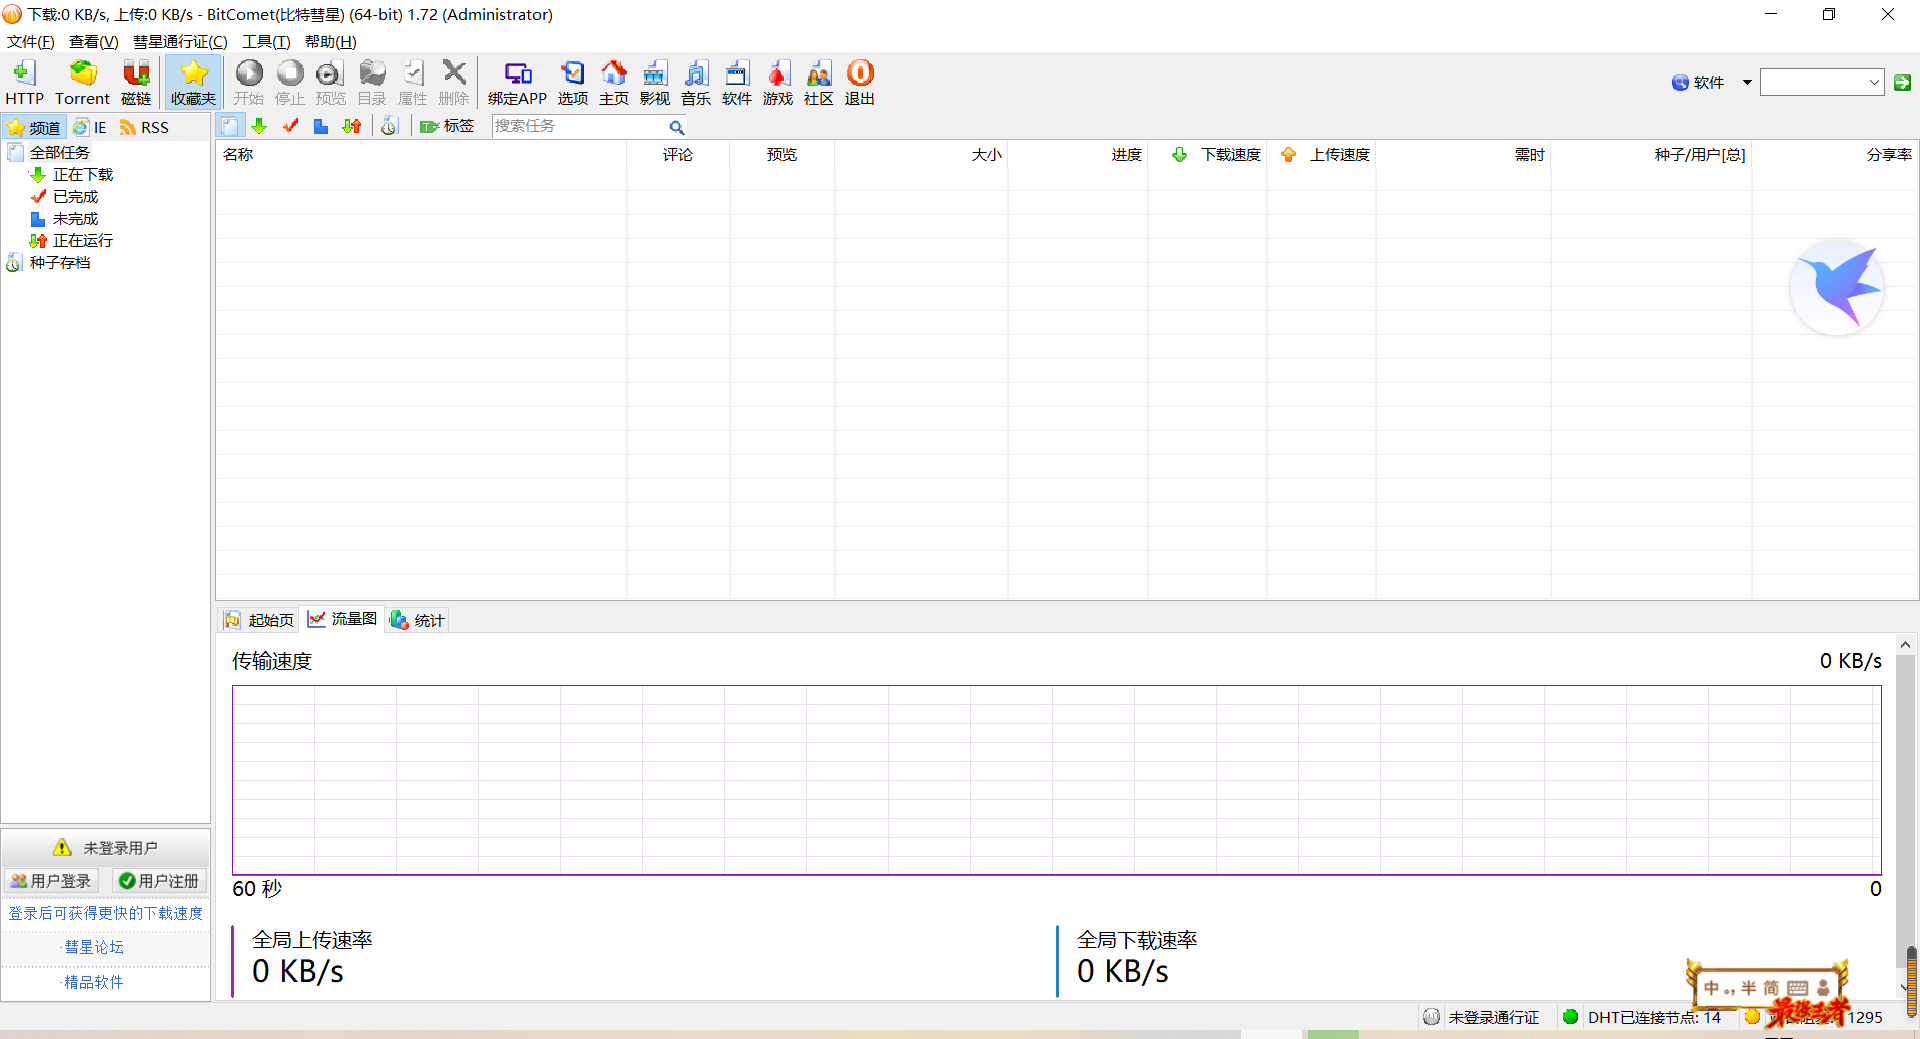Screen dimensions: 1920x1039
Task: Click the torrent archive clock icon
Action: coord(389,126)
